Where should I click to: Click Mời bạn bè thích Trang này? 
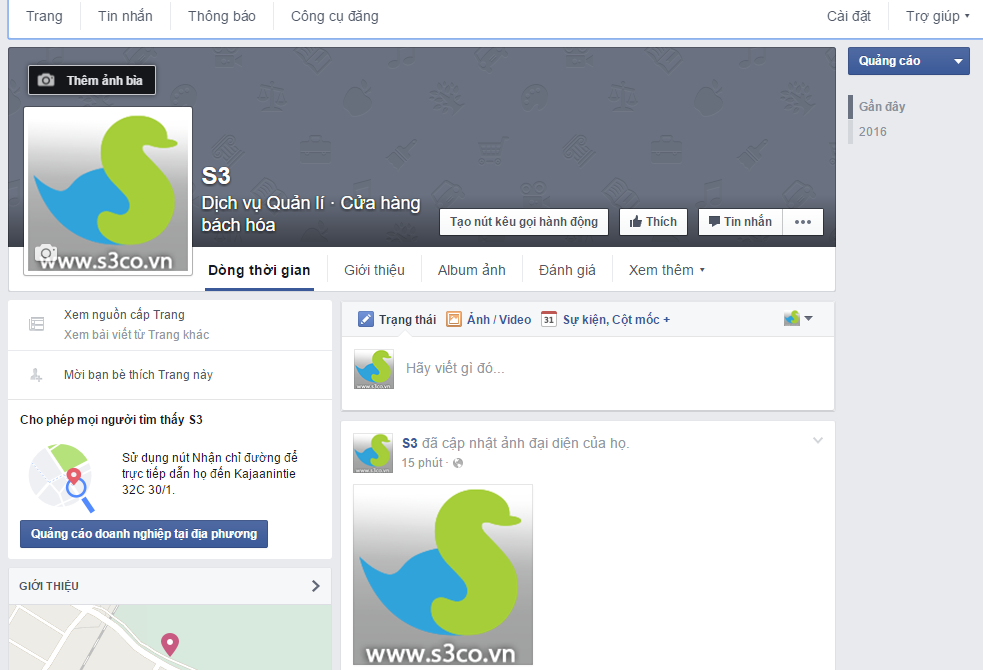click(x=139, y=375)
